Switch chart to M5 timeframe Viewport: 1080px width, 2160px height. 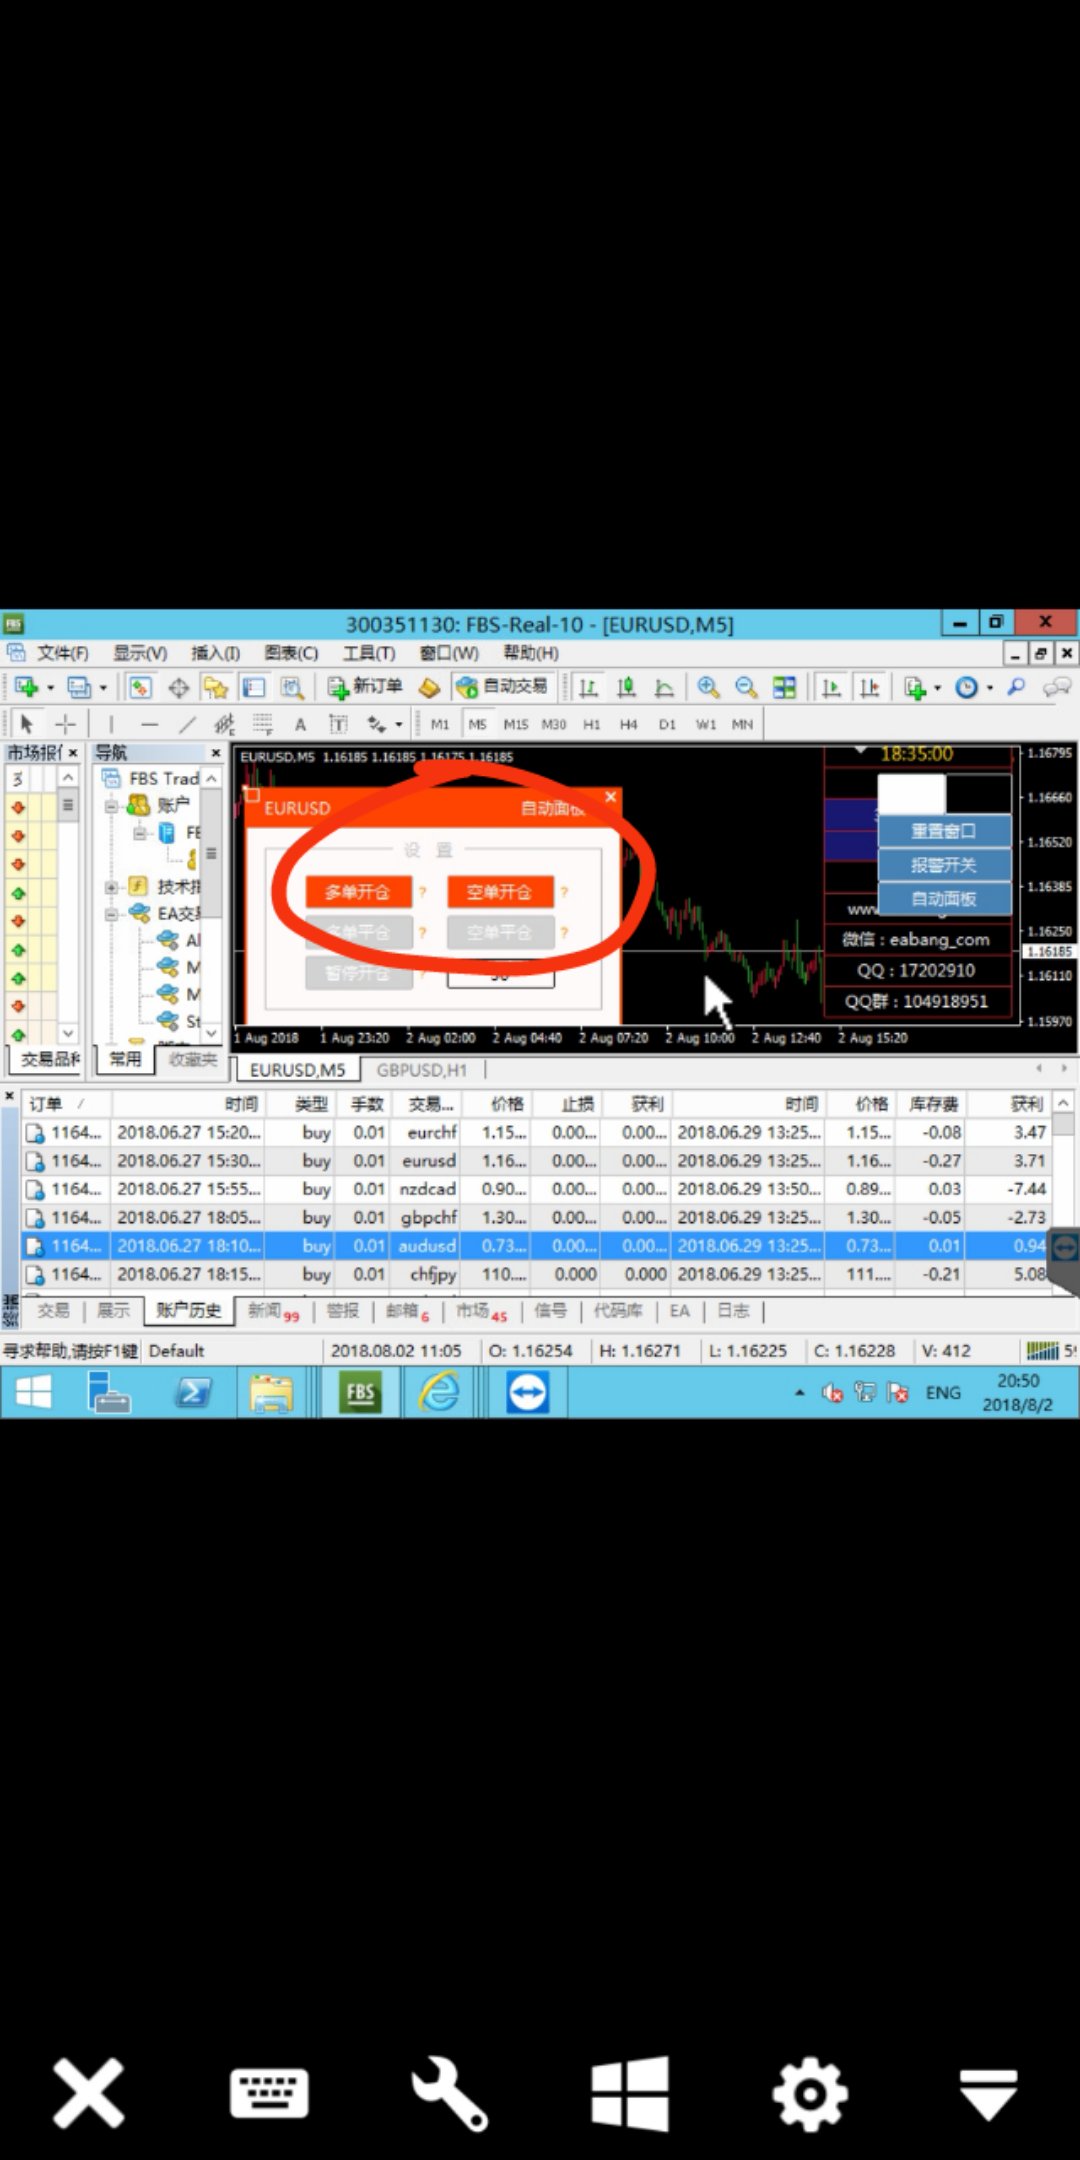pos(477,724)
